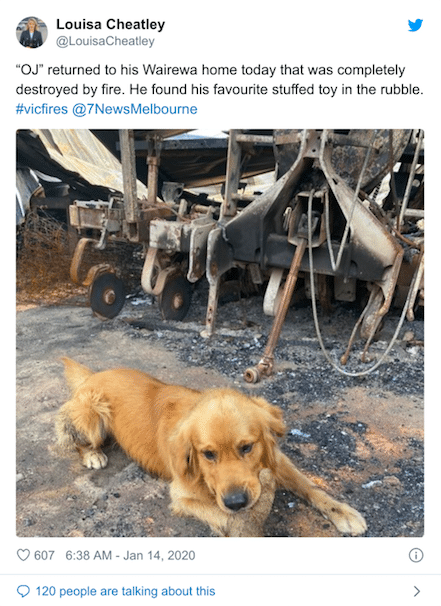Image resolution: width=441 pixels, height=606 pixels.
Task: Open the @LouisaCheatley handle
Action: [105, 41]
